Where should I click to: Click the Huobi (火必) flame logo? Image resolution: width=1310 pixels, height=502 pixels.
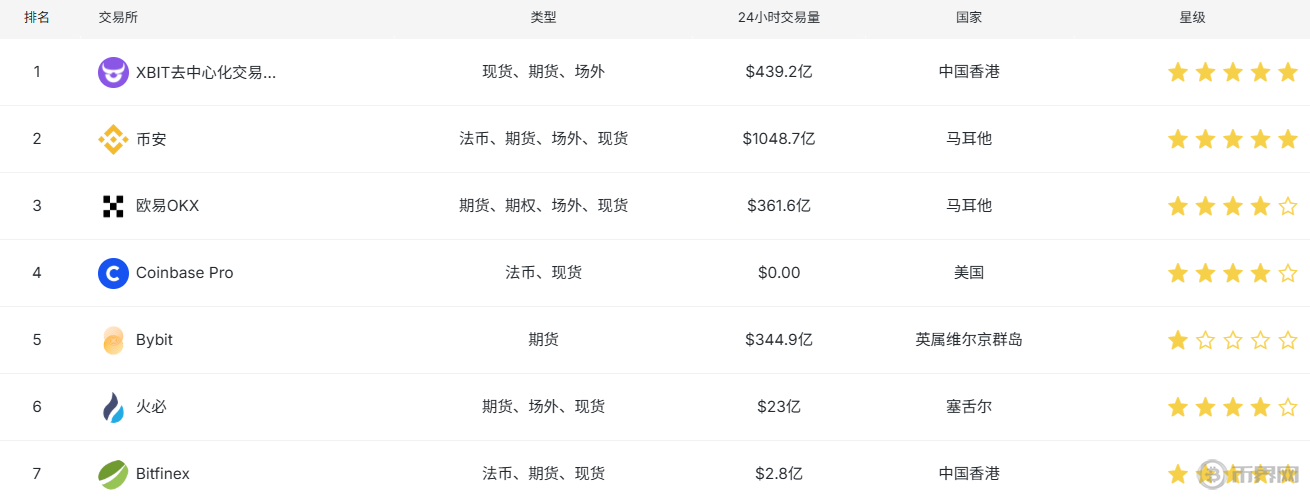tap(113, 407)
